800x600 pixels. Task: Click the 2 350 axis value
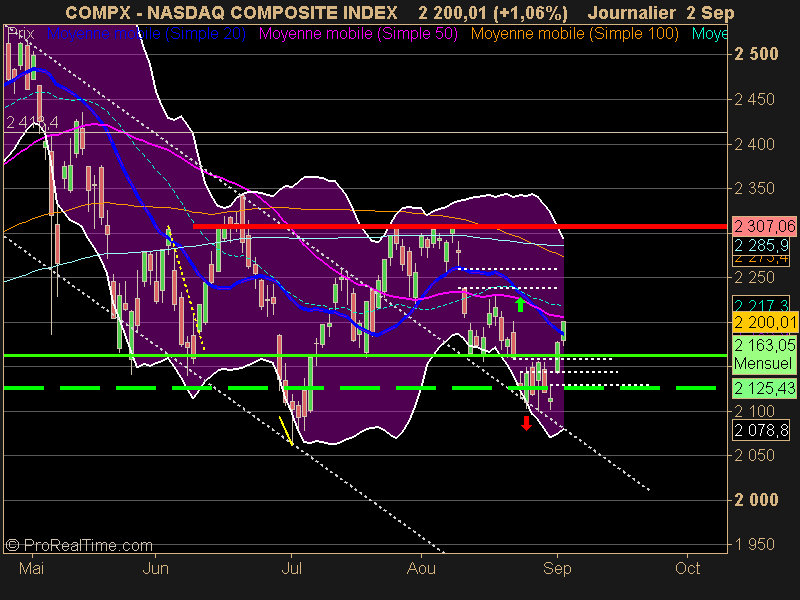(755, 188)
